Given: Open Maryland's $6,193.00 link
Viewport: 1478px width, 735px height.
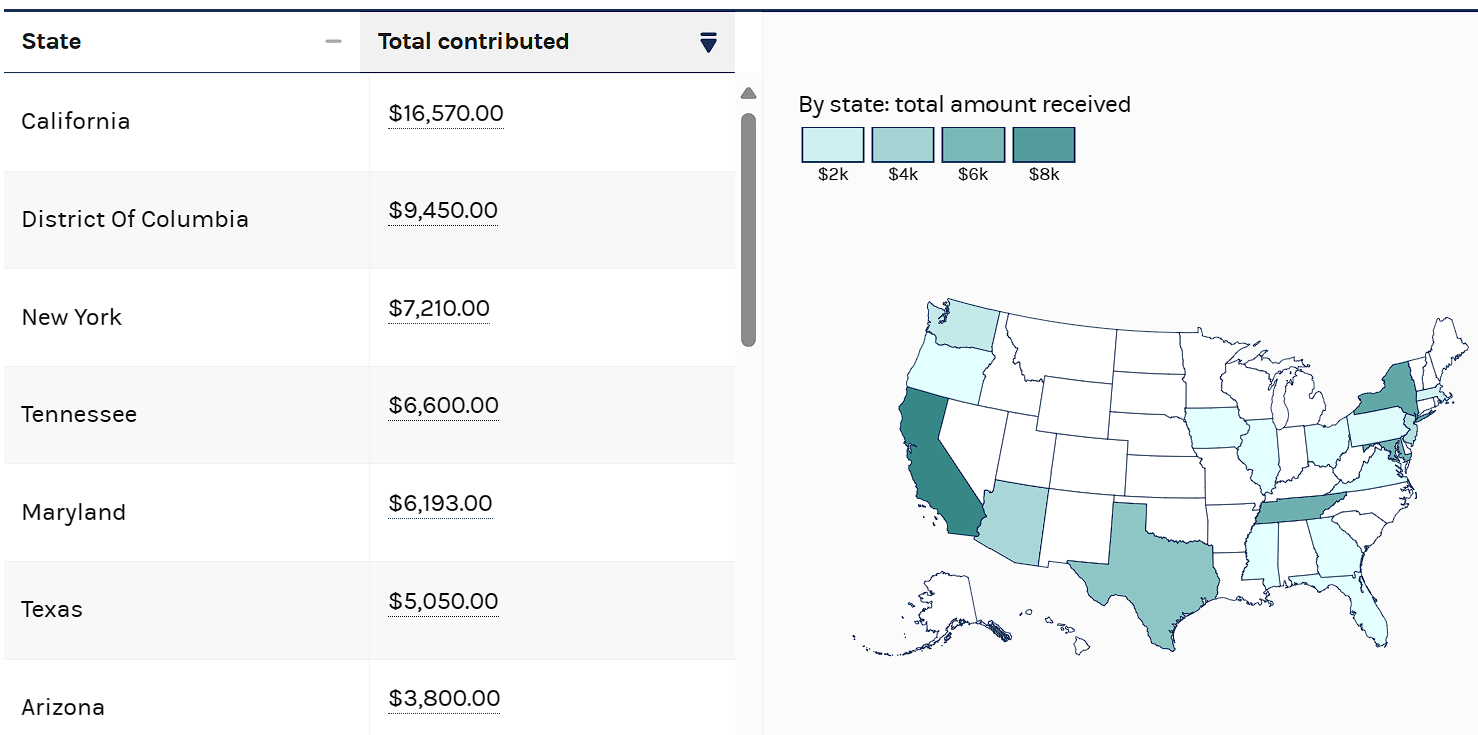Looking at the screenshot, I should tap(440, 504).
